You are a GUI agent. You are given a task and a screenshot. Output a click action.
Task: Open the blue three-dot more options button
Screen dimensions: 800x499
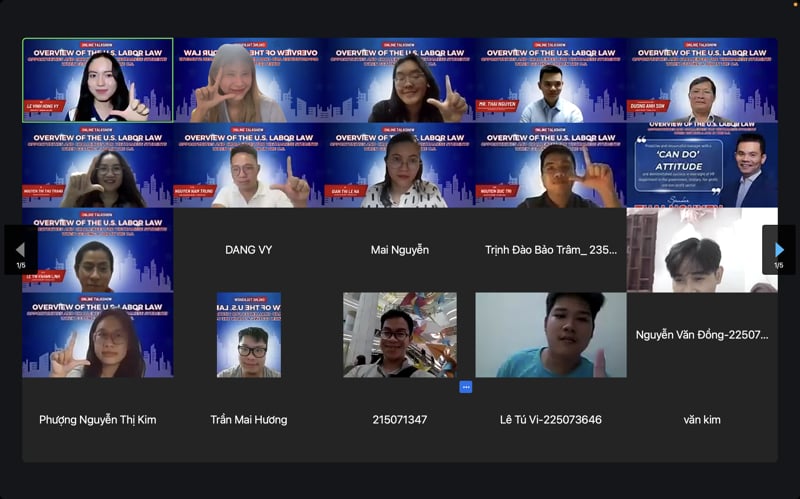click(465, 387)
